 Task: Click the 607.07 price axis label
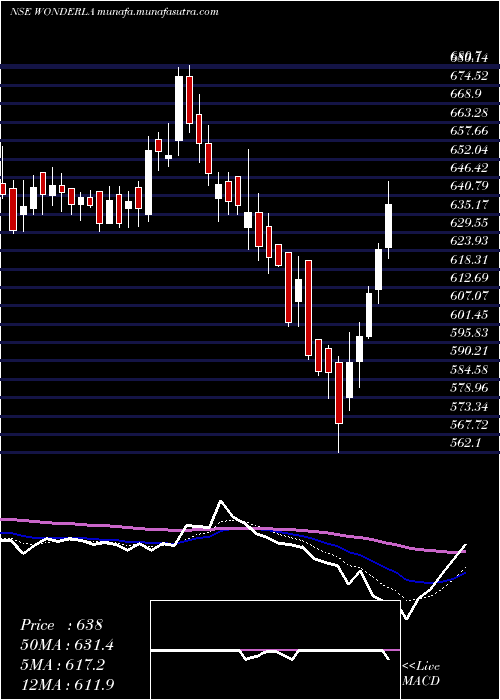tap(468, 297)
